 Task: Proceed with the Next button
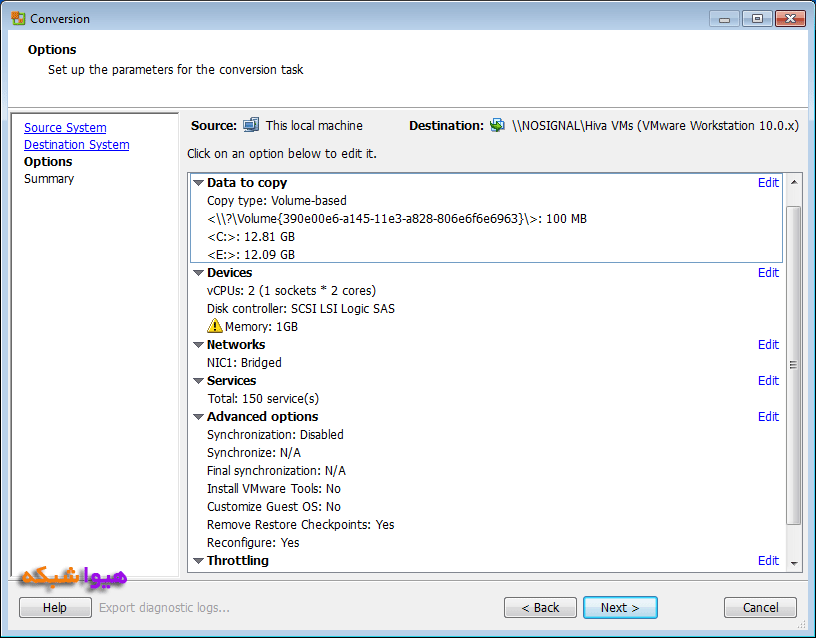click(x=620, y=607)
